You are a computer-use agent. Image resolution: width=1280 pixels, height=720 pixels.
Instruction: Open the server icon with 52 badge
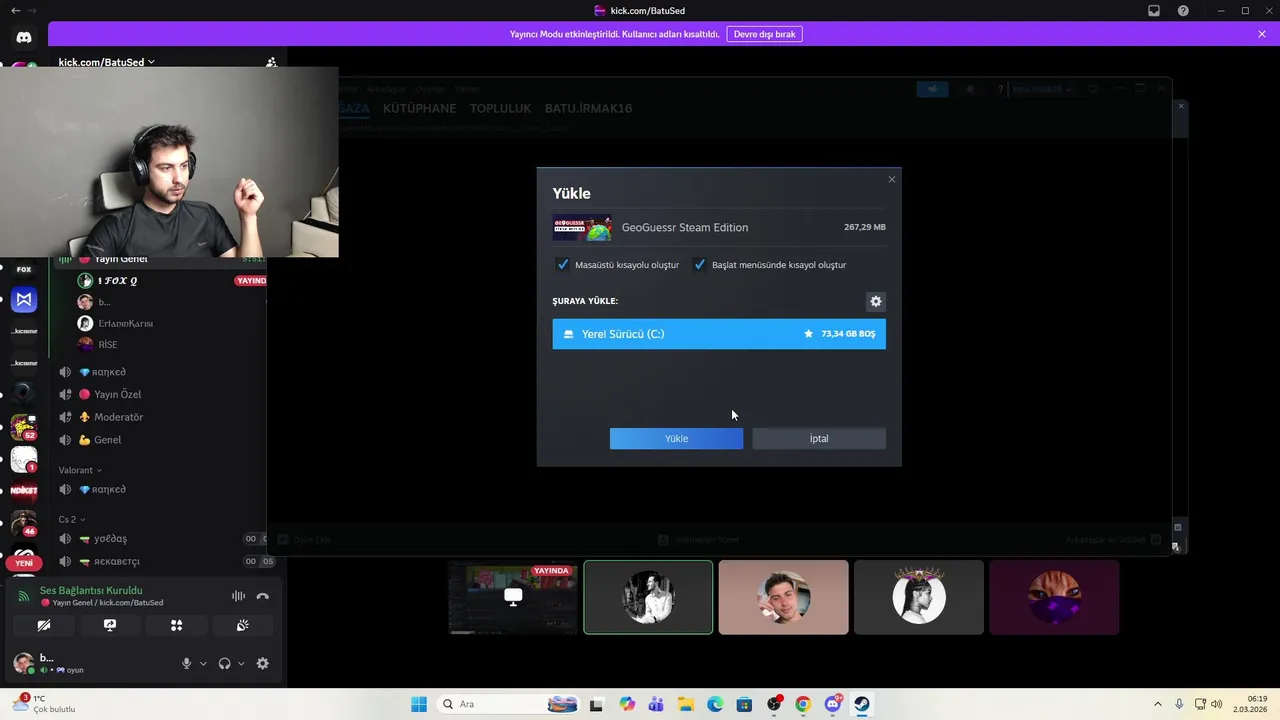point(24,427)
